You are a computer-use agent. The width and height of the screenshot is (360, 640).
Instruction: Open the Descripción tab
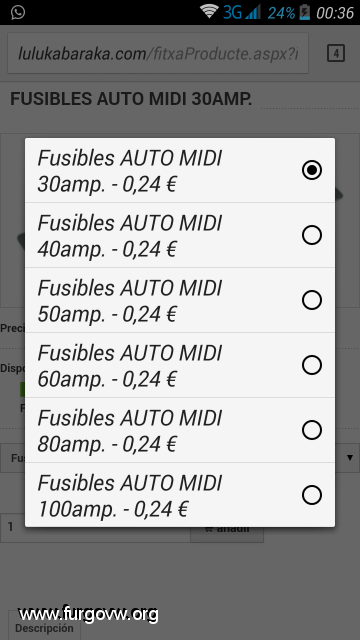(44, 628)
